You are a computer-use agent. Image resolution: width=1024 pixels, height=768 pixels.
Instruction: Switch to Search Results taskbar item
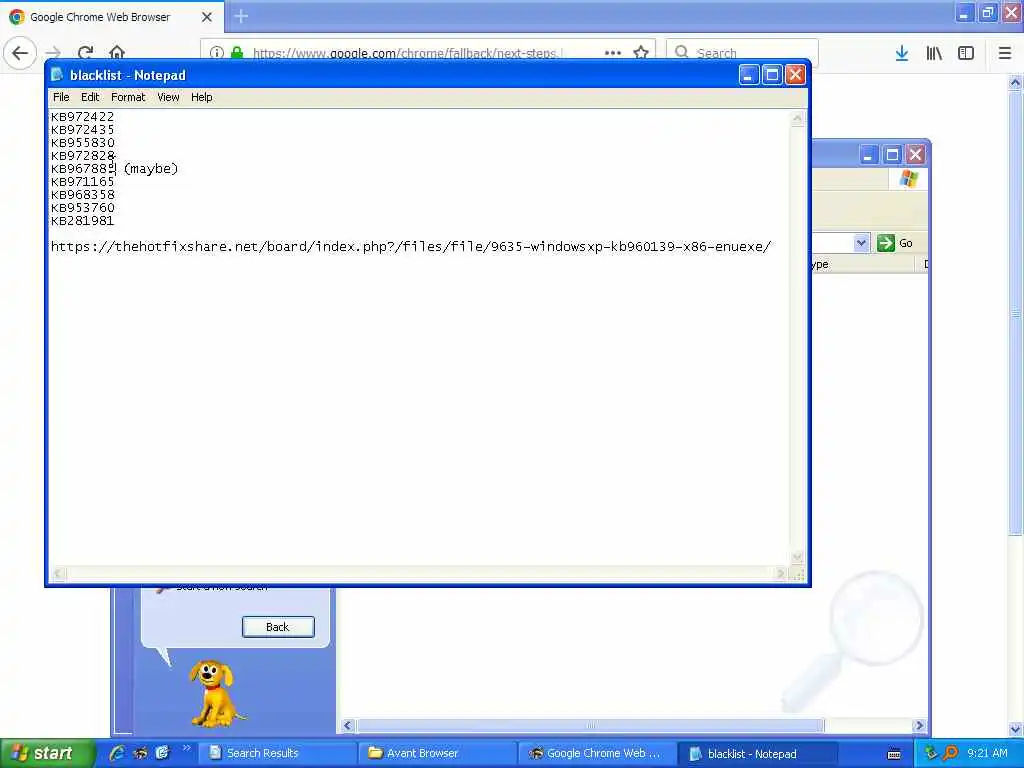coord(278,754)
